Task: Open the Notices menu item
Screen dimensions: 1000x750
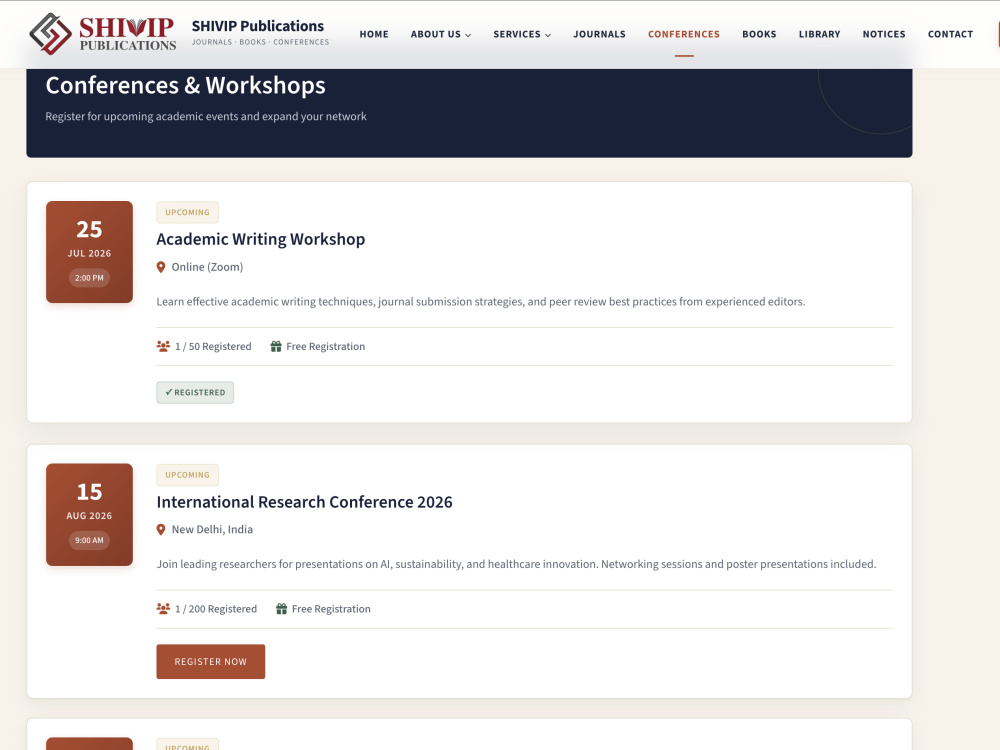Action: click(884, 34)
